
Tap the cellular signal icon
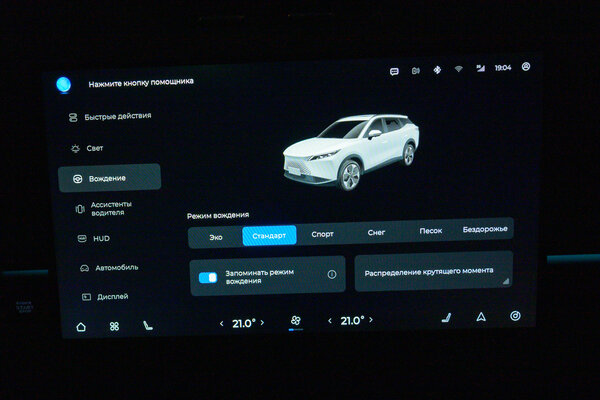pos(480,68)
